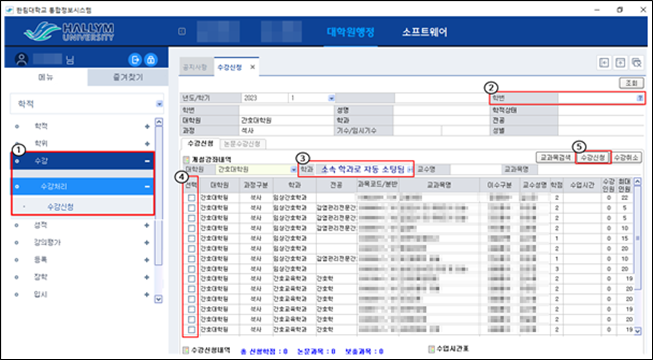Open the 대학원 dropdown set to 간호대학원
Screen dimensions: 654x361
257,170
